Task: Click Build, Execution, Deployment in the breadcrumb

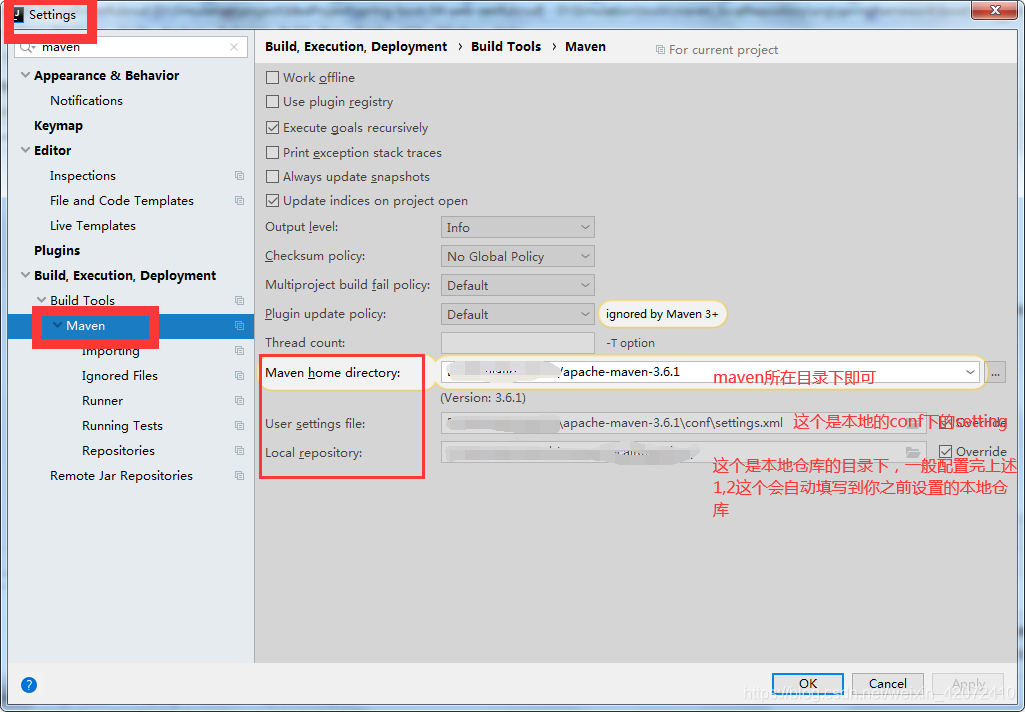Action: point(356,46)
